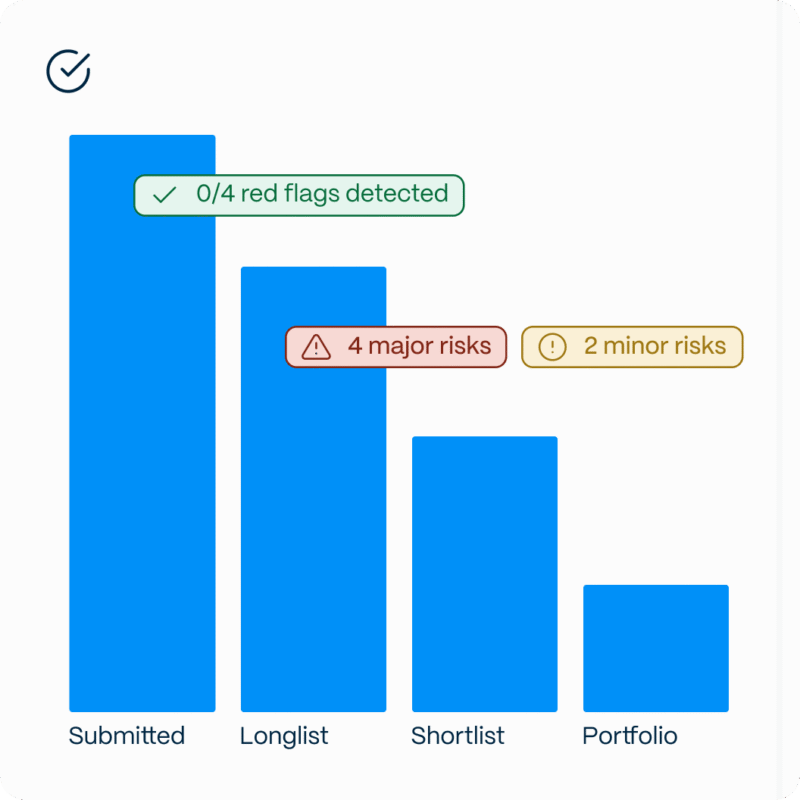Select the Shortlist axis label

[458, 736]
